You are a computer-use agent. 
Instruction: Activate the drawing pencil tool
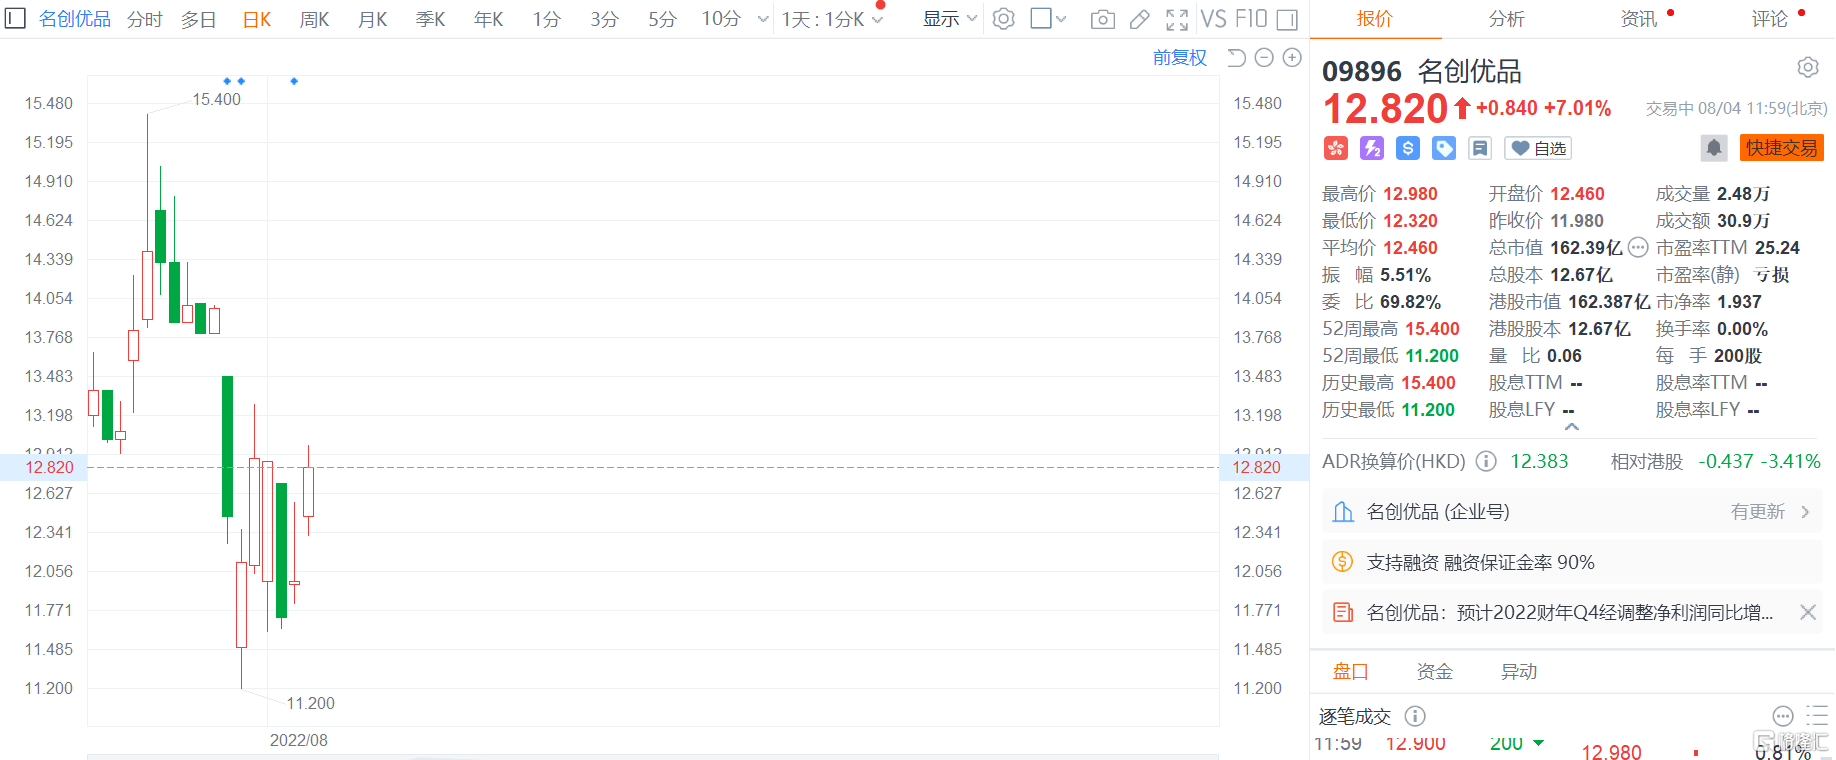[1139, 19]
